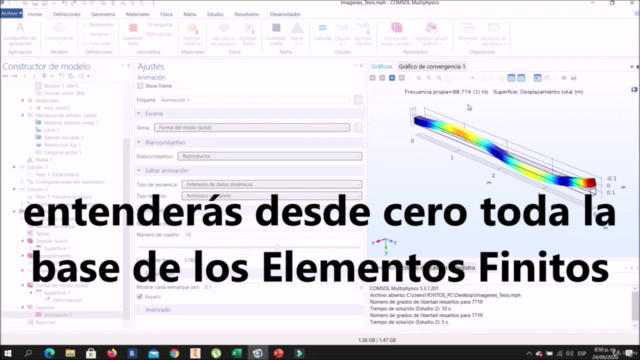This screenshot has width=640, height=360.
Task: Expand the Iron (mat1) tree node
Action: 30,108
